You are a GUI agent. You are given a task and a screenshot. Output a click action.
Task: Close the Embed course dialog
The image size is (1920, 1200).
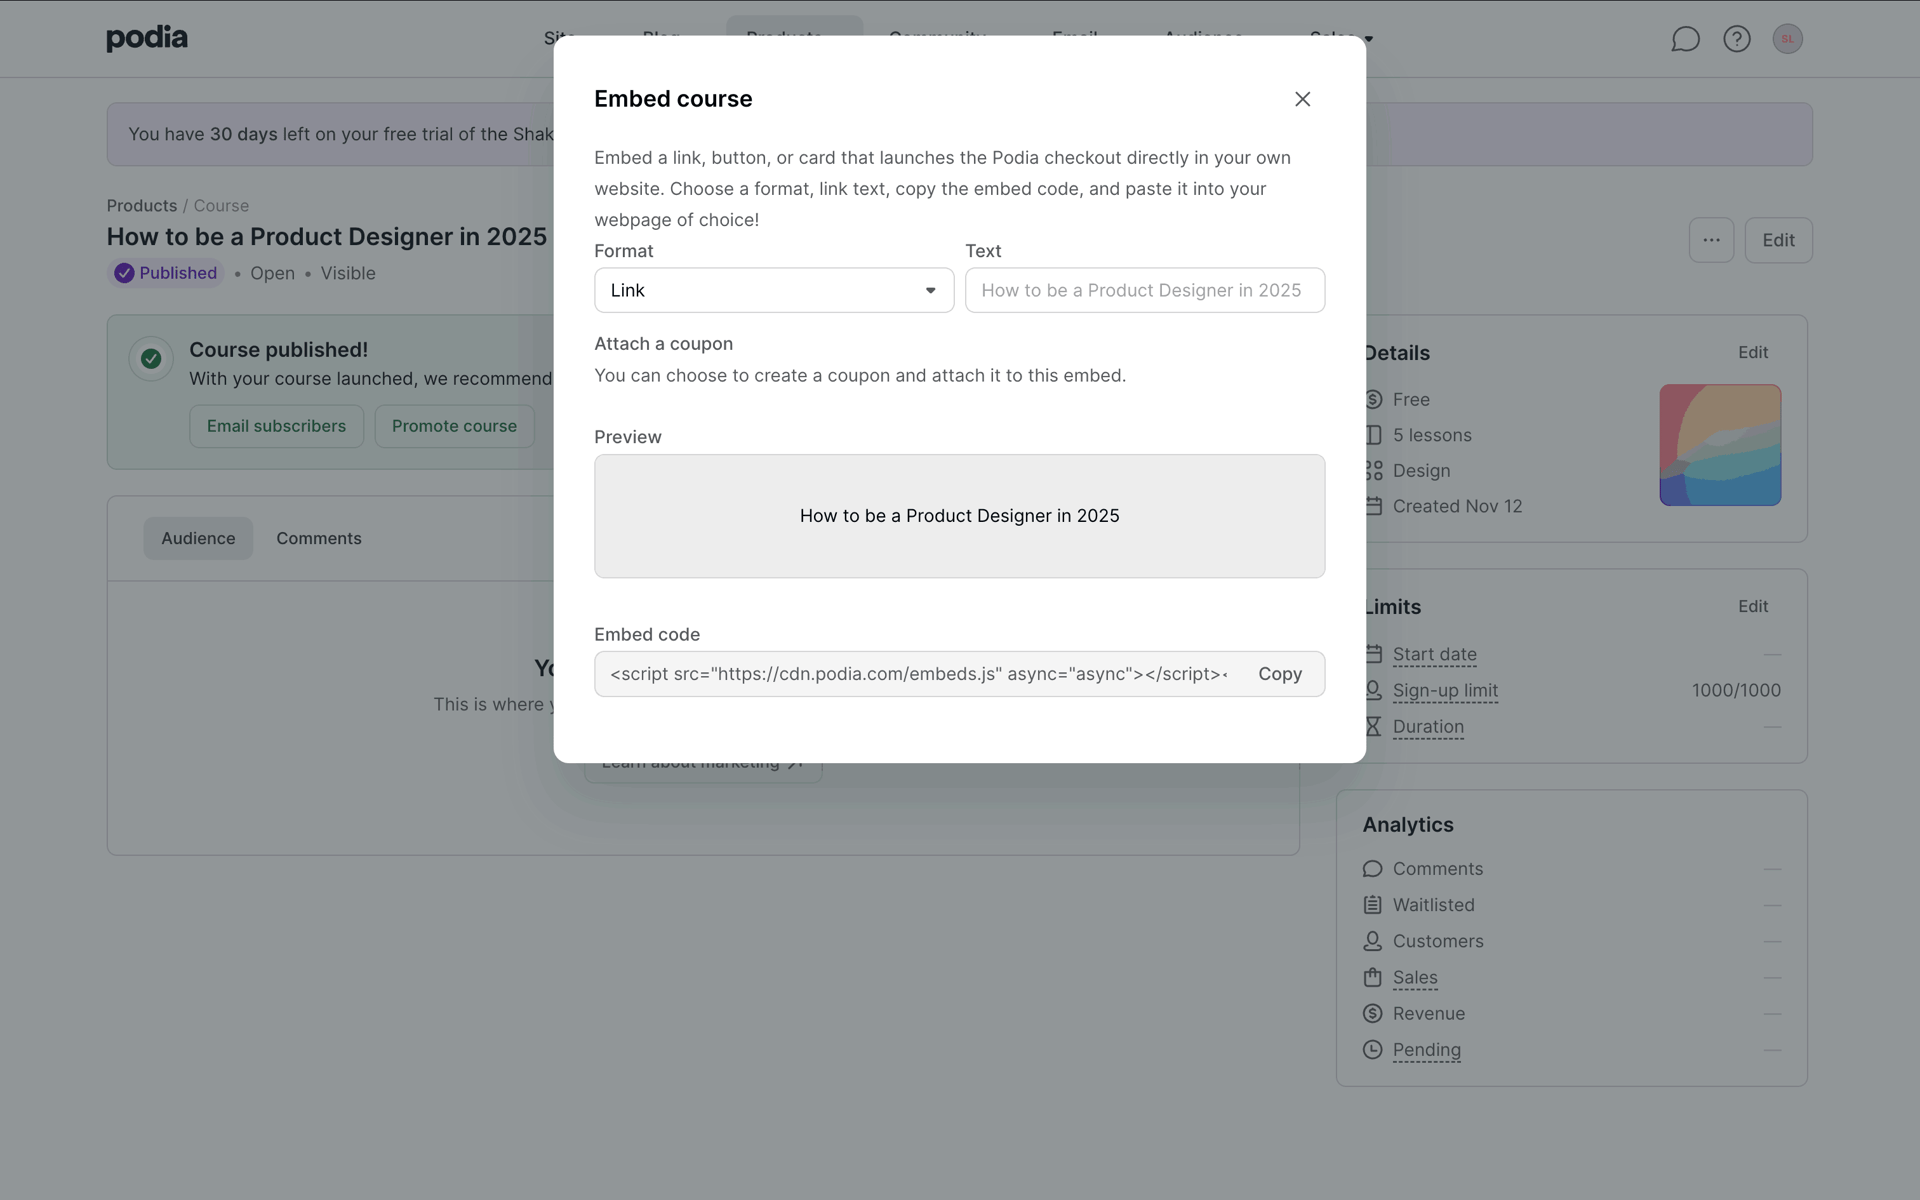1302,99
